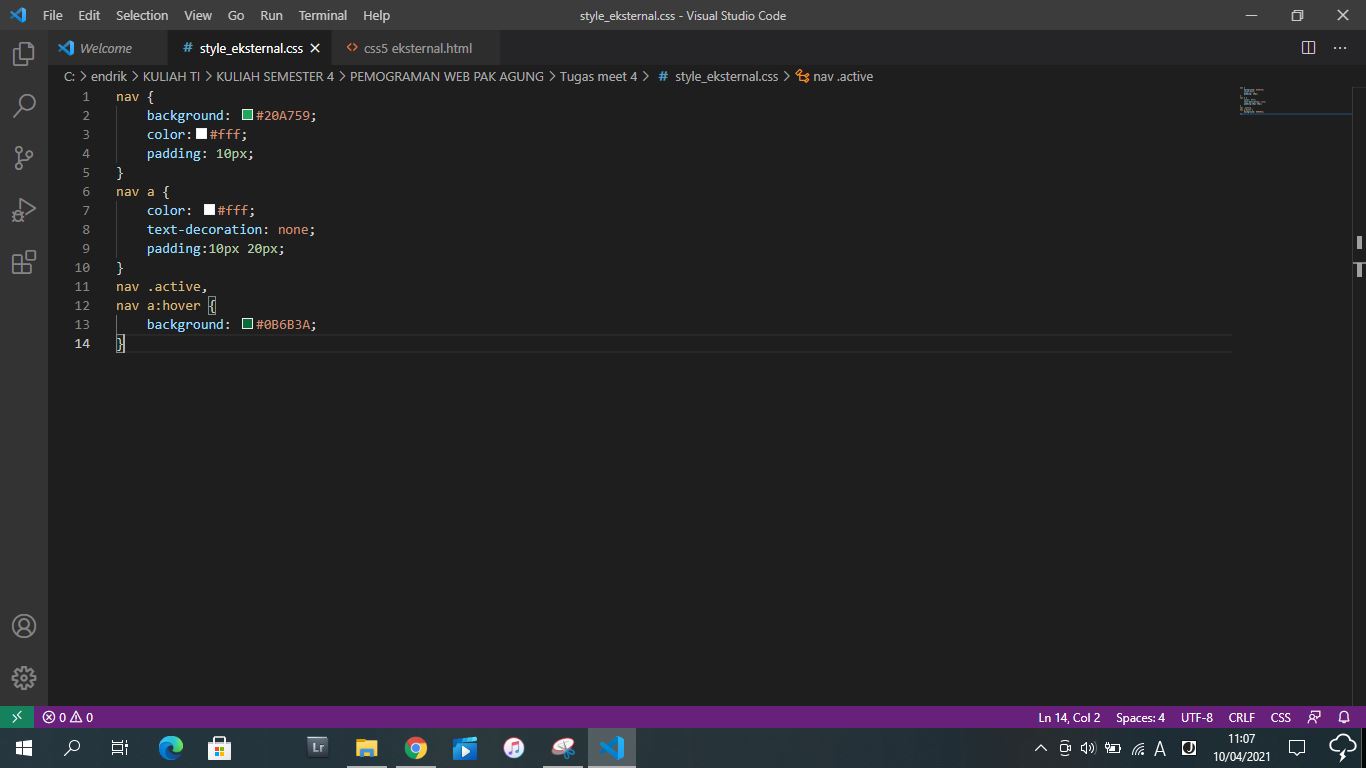Image resolution: width=1366 pixels, height=768 pixels.
Task: Click Spaces: 4 to change indentation
Action: tap(1139, 717)
